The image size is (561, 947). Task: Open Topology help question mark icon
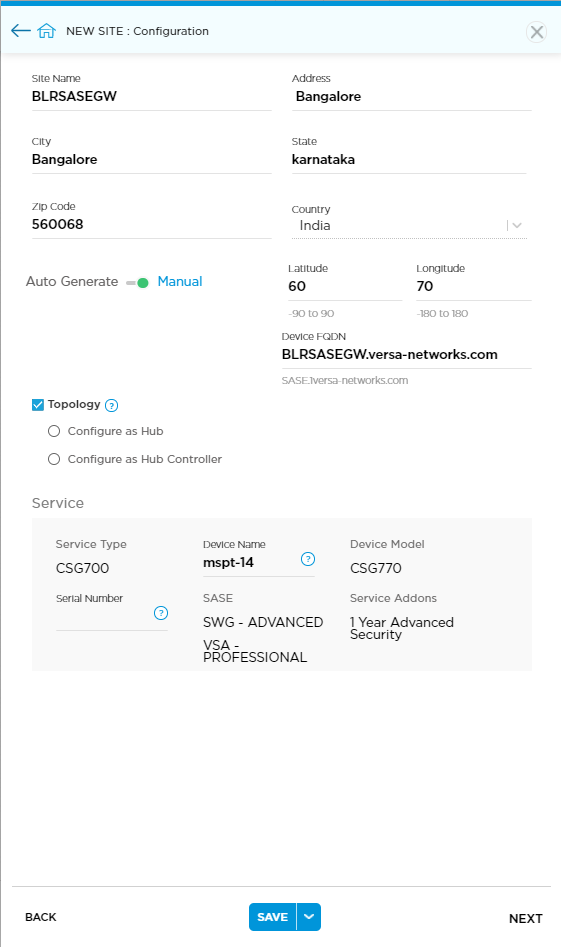(x=111, y=405)
